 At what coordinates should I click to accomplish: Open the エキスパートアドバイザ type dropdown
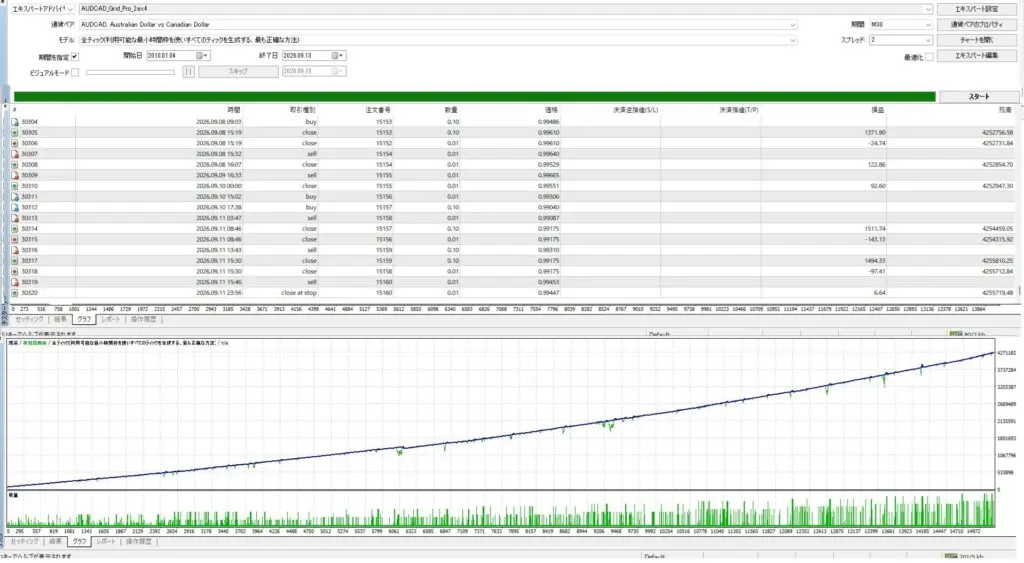coord(41,9)
